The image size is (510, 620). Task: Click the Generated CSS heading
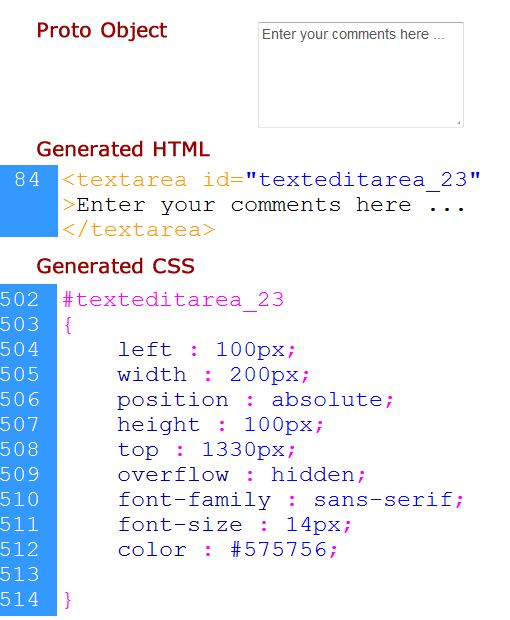[x=115, y=266]
